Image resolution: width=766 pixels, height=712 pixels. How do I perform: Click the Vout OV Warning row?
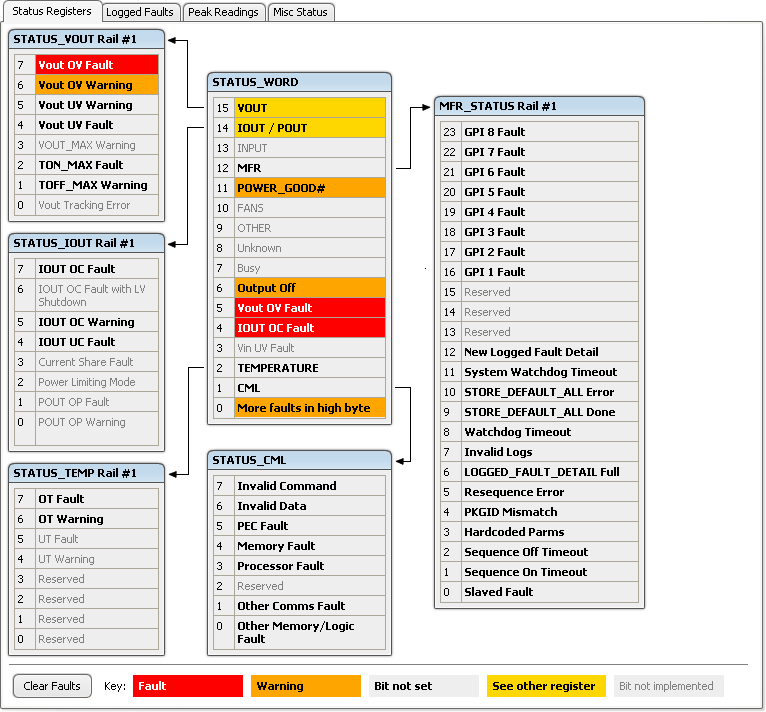(x=97, y=85)
